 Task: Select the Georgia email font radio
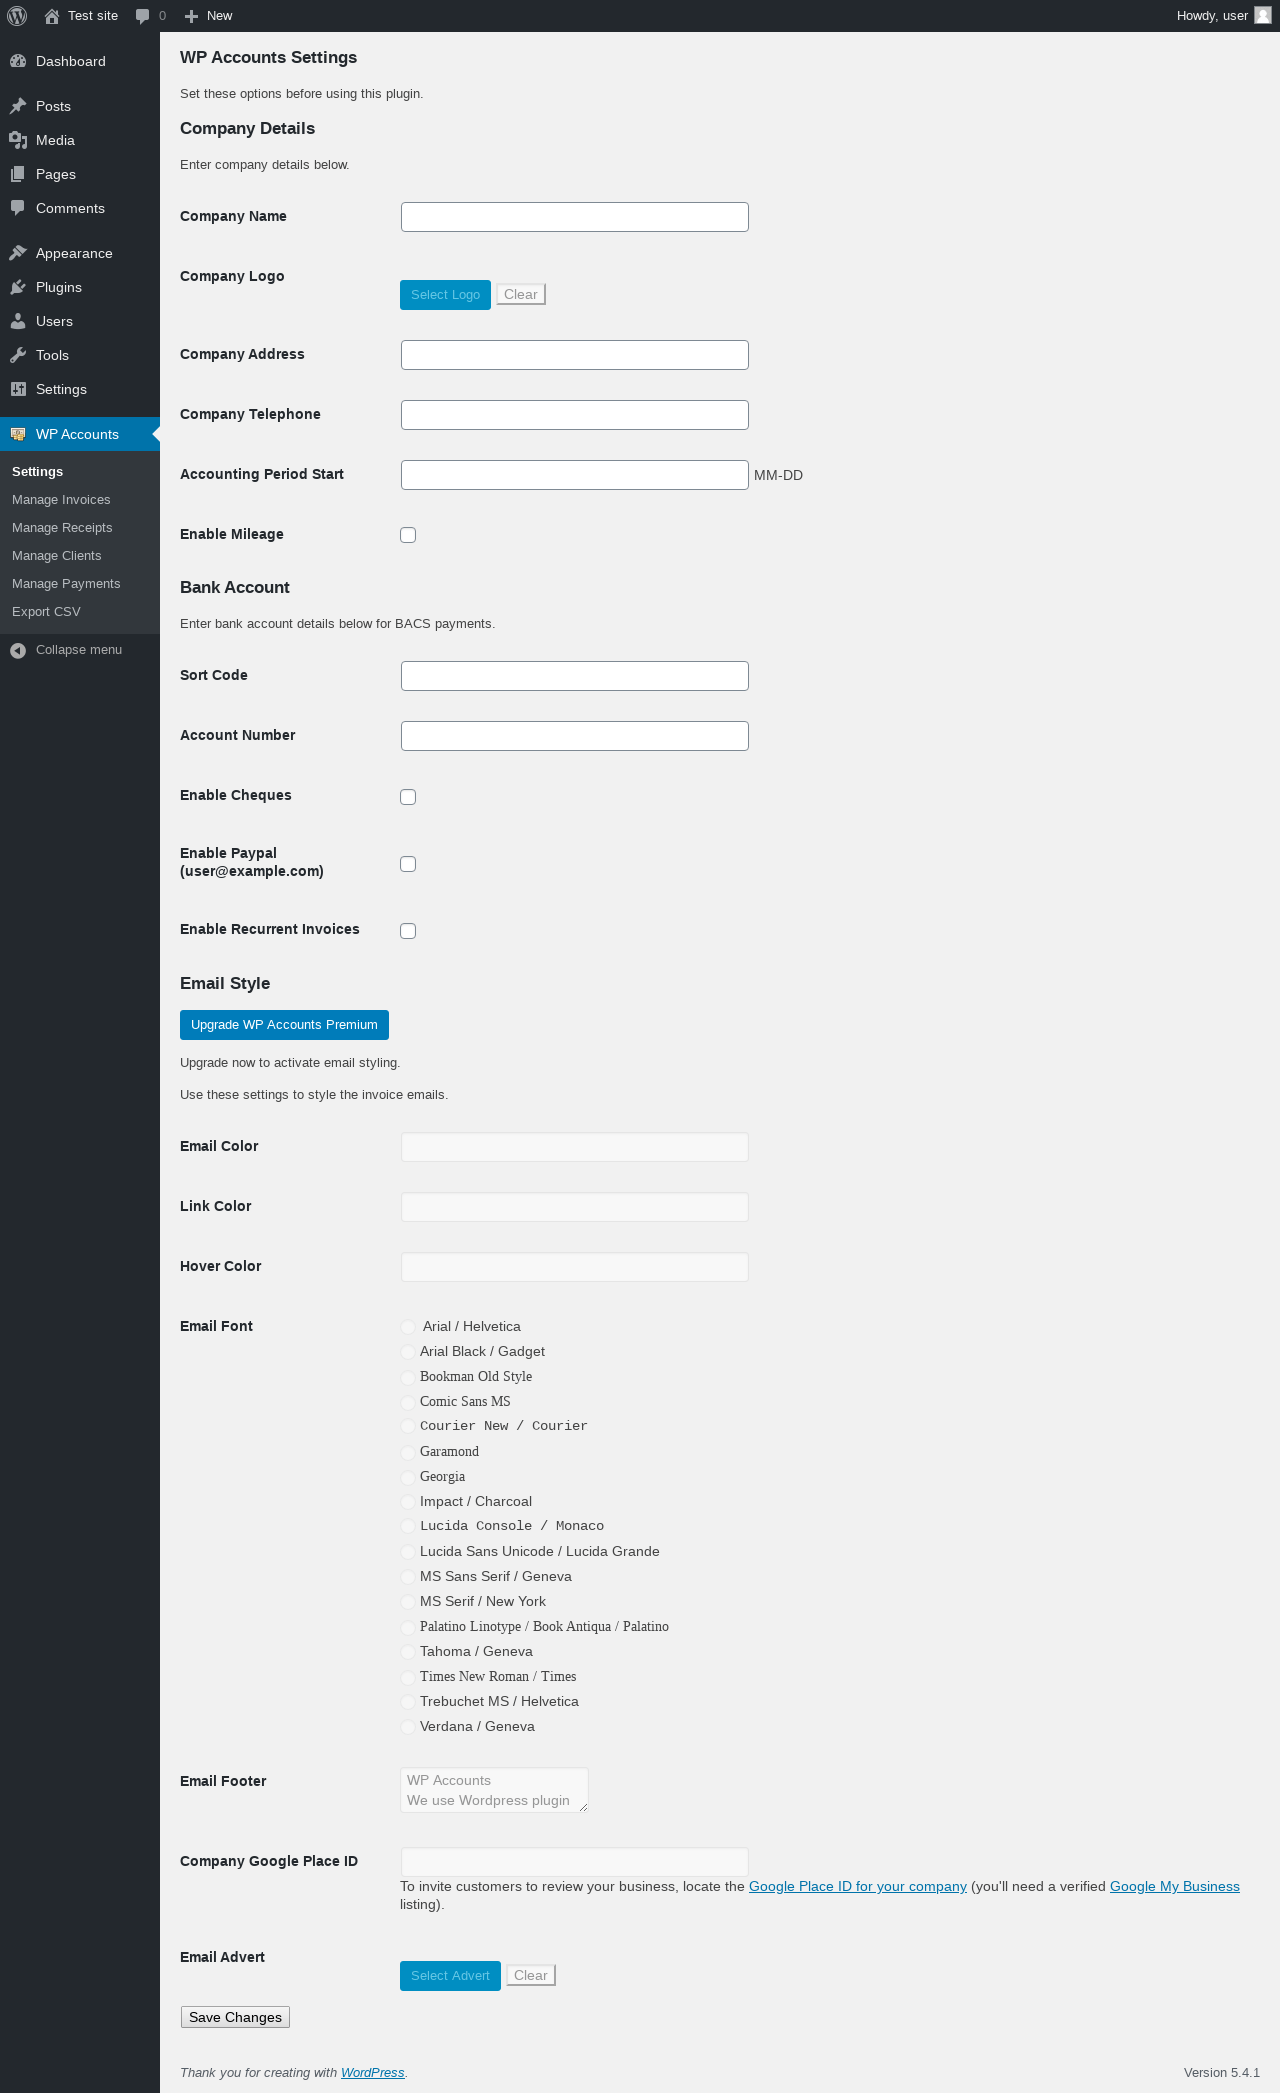click(x=408, y=1477)
